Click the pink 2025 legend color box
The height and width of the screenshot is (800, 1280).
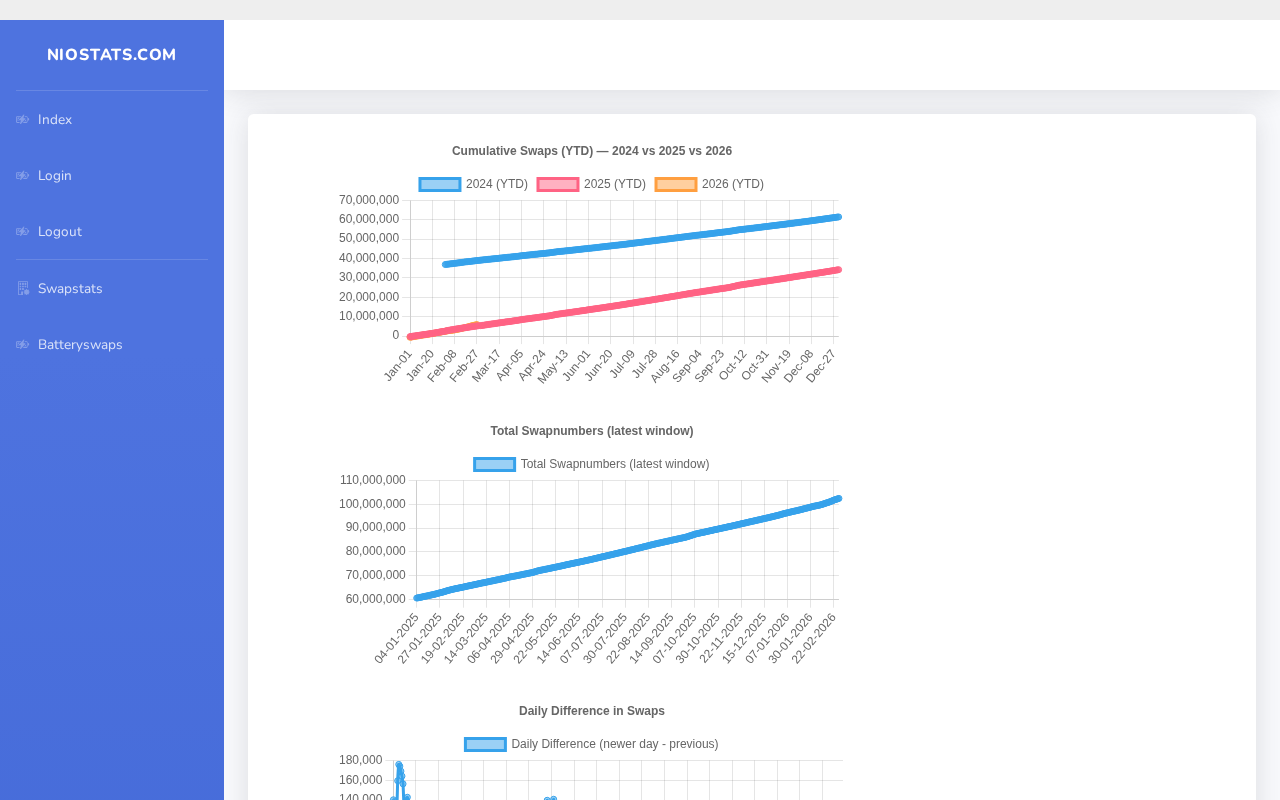point(558,184)
